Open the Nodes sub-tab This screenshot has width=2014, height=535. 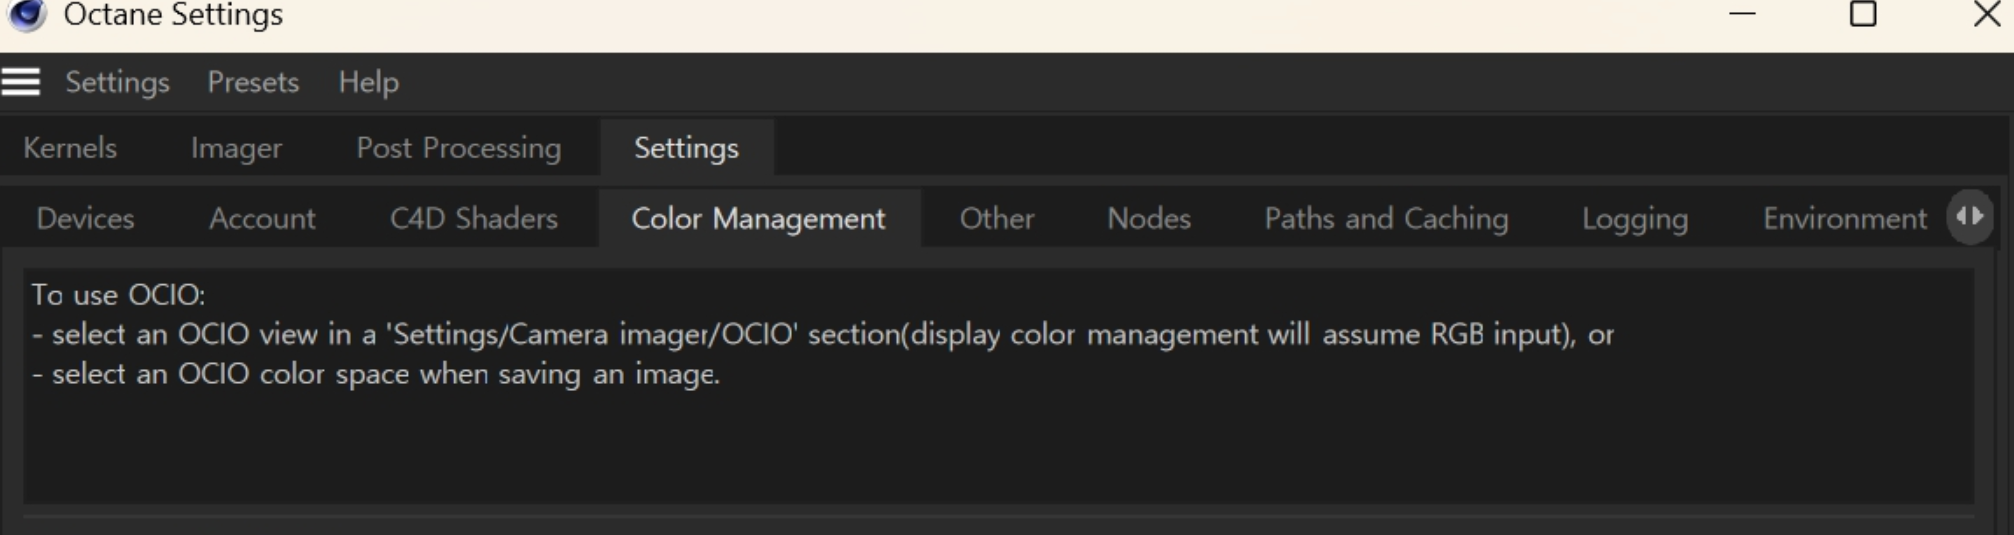tap(1148, 219)
